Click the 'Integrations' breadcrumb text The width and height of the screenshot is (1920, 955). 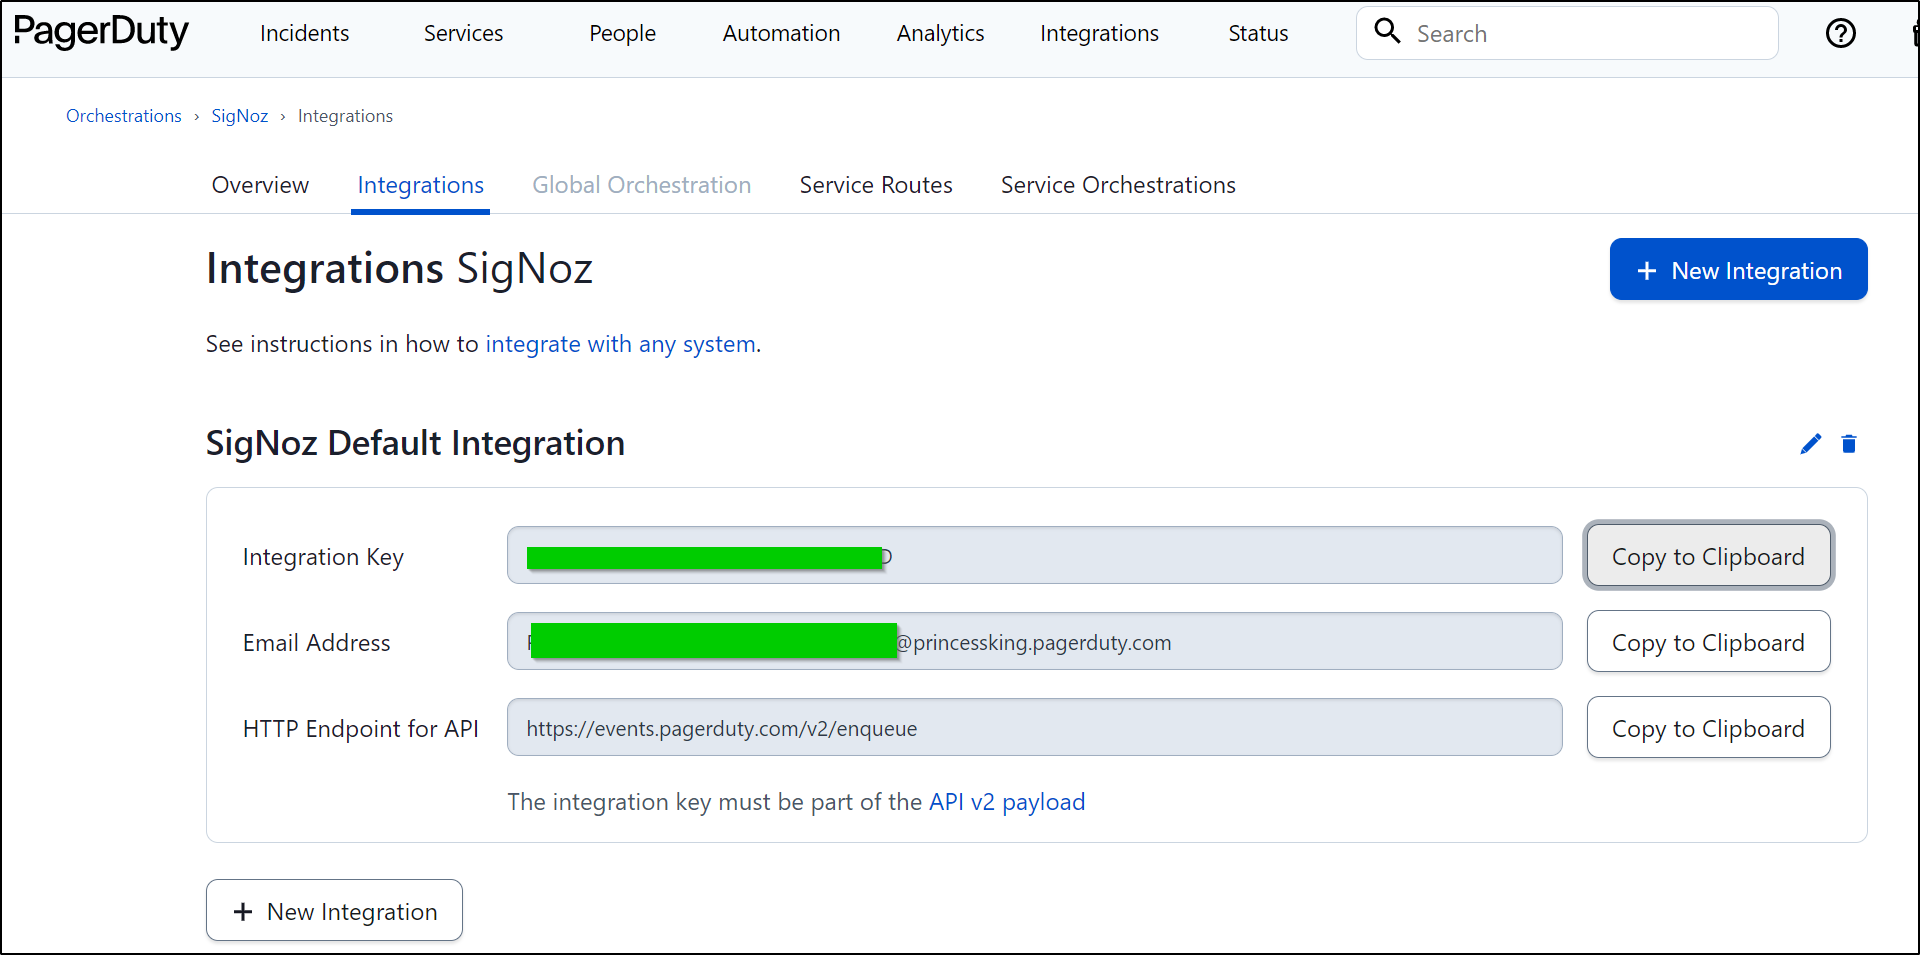[x=345, y=116]
